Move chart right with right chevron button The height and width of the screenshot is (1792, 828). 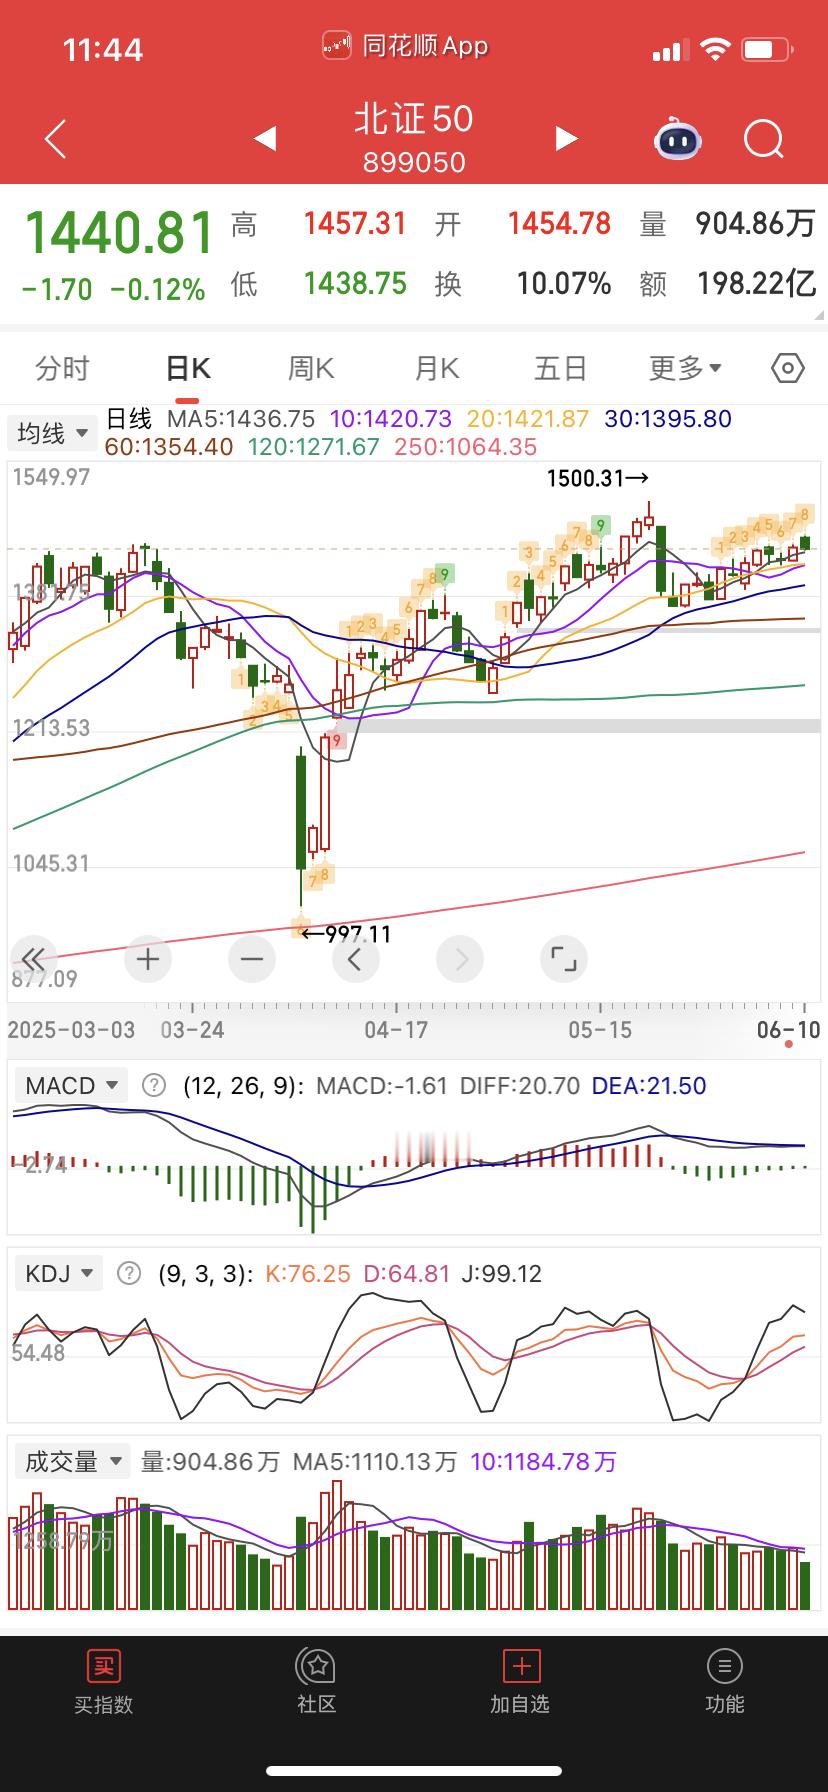click(x=460, y=960)
